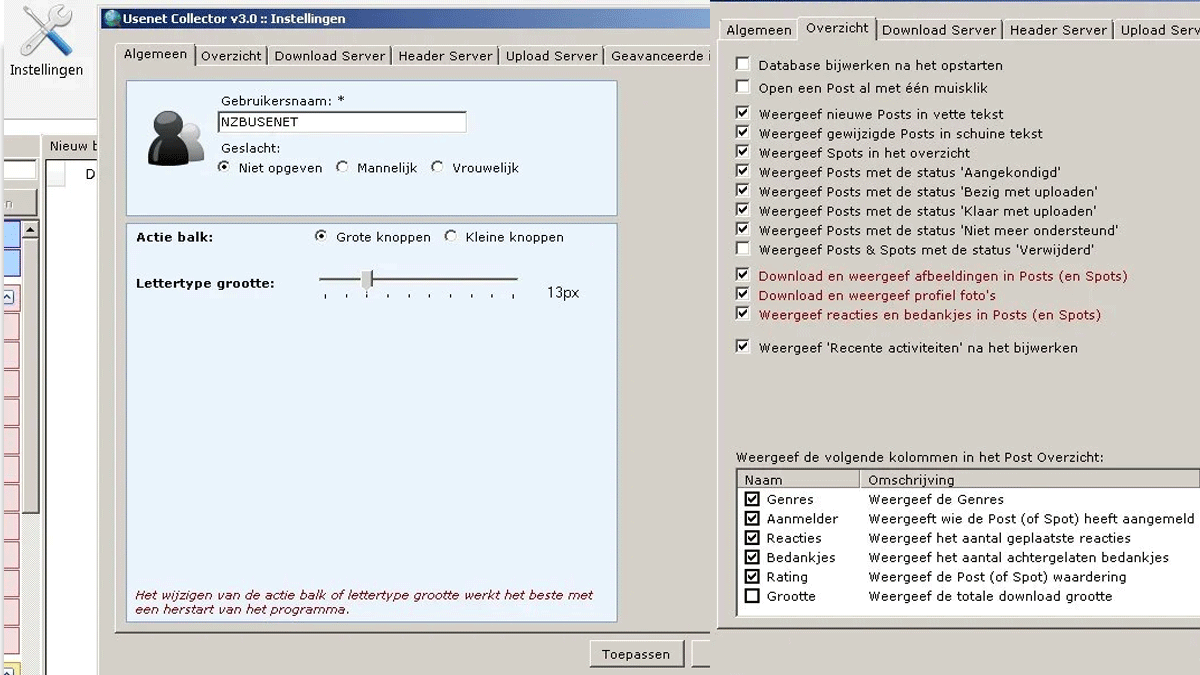Toggle 'Weergeef Spots in het overzicht' checkbox
The height and width of the screenshot is (675, 1200).
coord(743,153)
